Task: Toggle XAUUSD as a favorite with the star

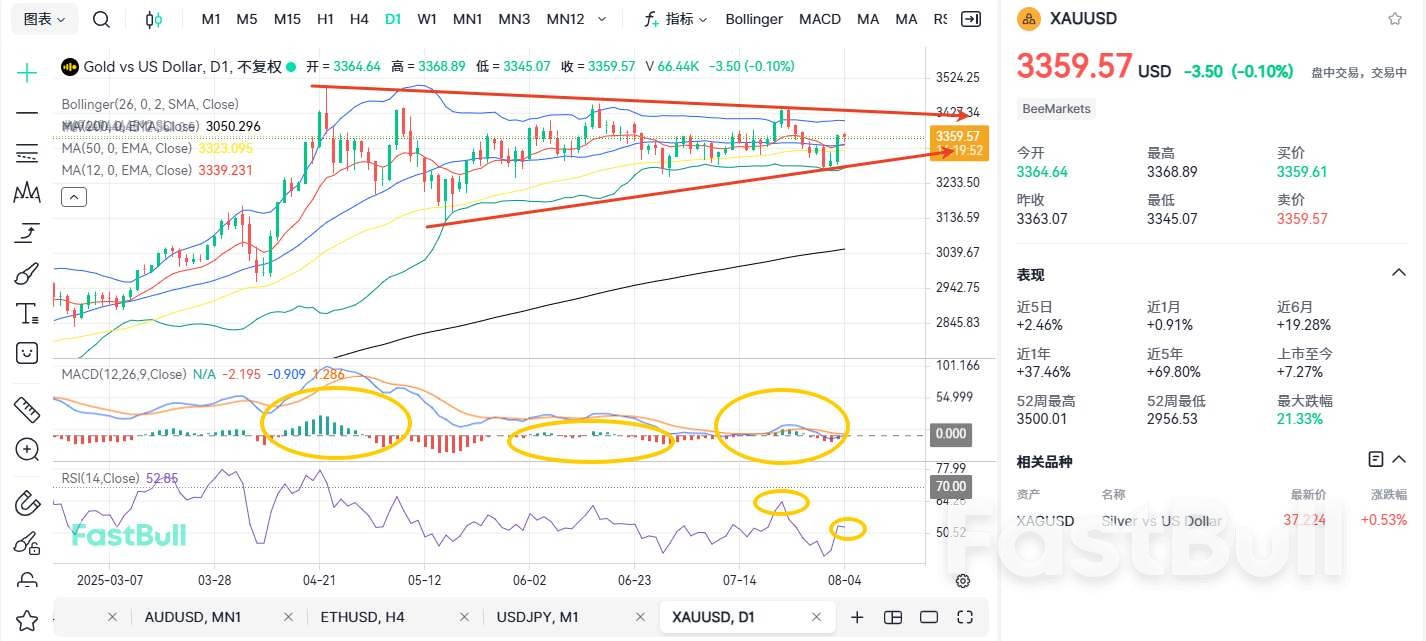Action: pos(1394,18)
